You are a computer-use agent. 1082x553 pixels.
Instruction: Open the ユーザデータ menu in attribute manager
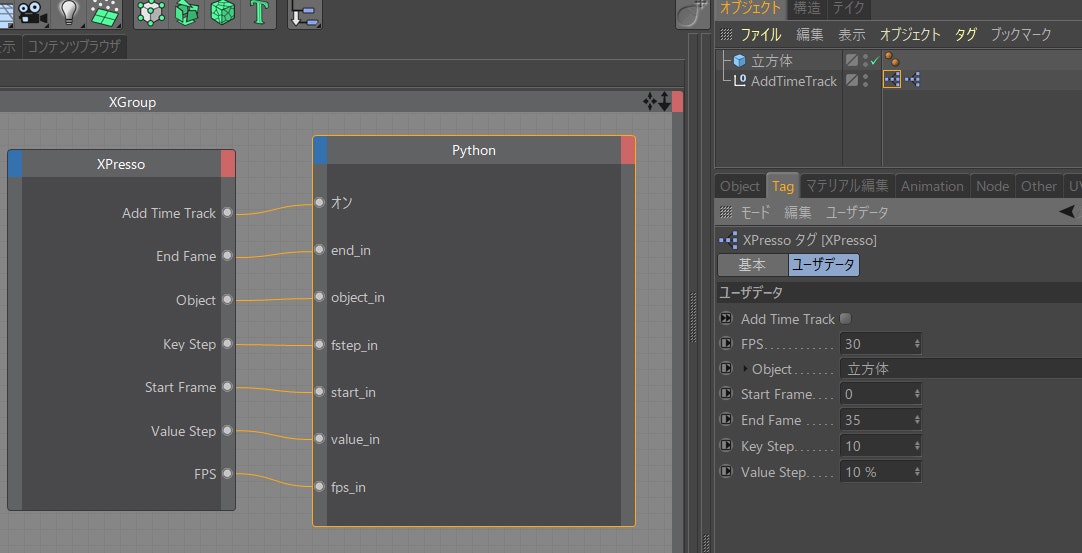click(857, 212)
